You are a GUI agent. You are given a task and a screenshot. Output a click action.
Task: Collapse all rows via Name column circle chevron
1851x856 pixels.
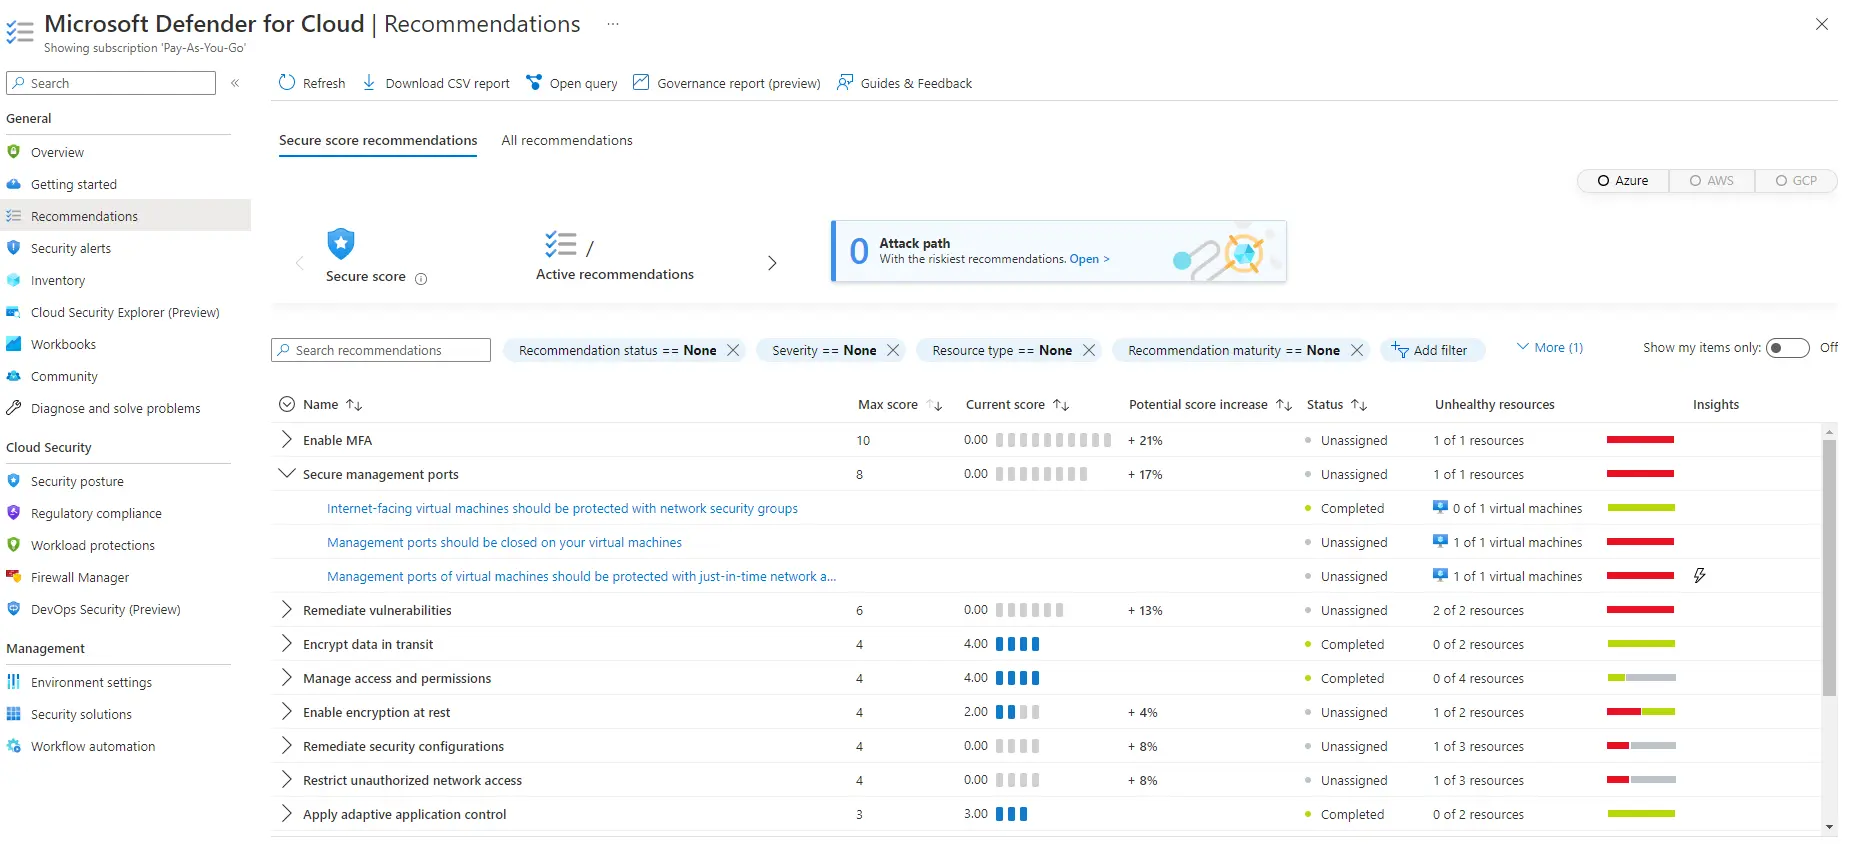(x=287, y=404)
